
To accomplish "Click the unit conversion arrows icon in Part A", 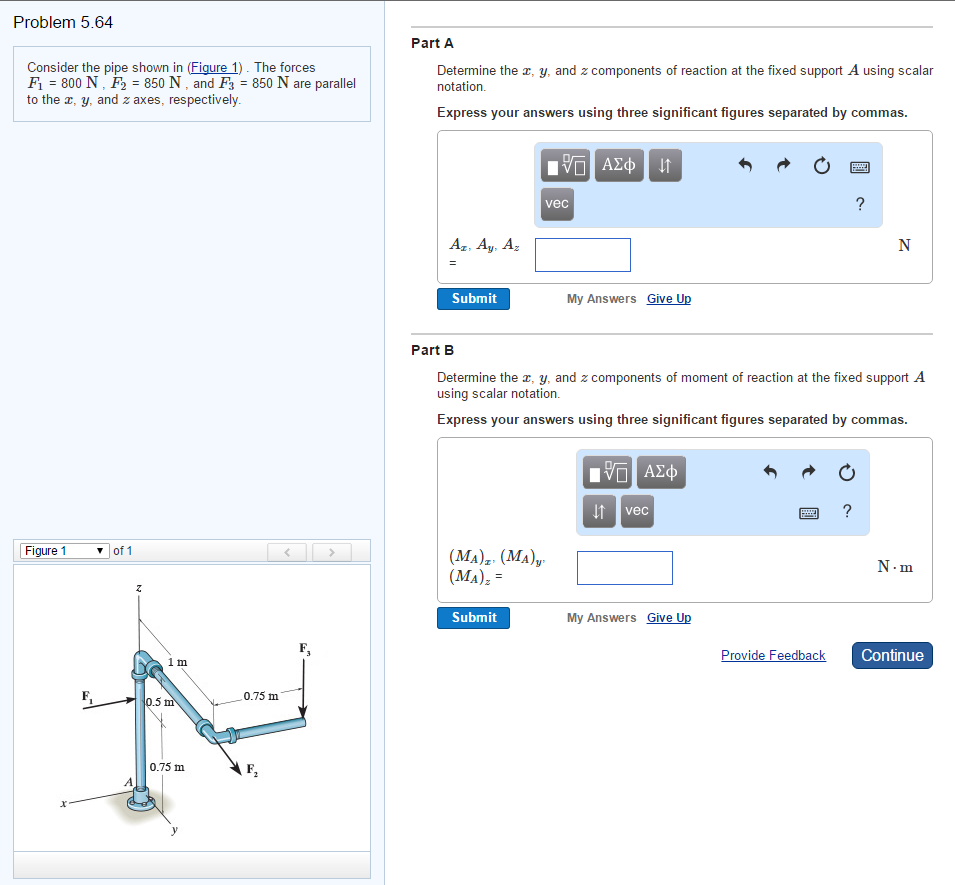I will [x=664, y=165].
